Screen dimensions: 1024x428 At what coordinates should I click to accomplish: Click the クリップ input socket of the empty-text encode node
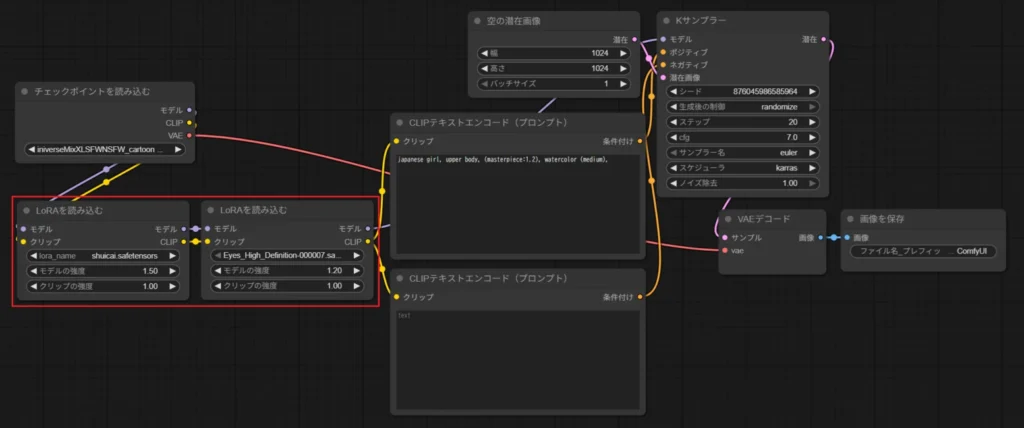click(396, 297)
